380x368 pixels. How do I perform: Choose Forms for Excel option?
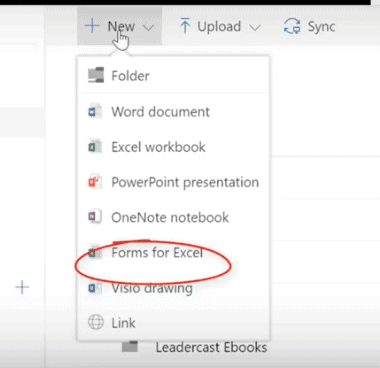(x=173, y=253)
